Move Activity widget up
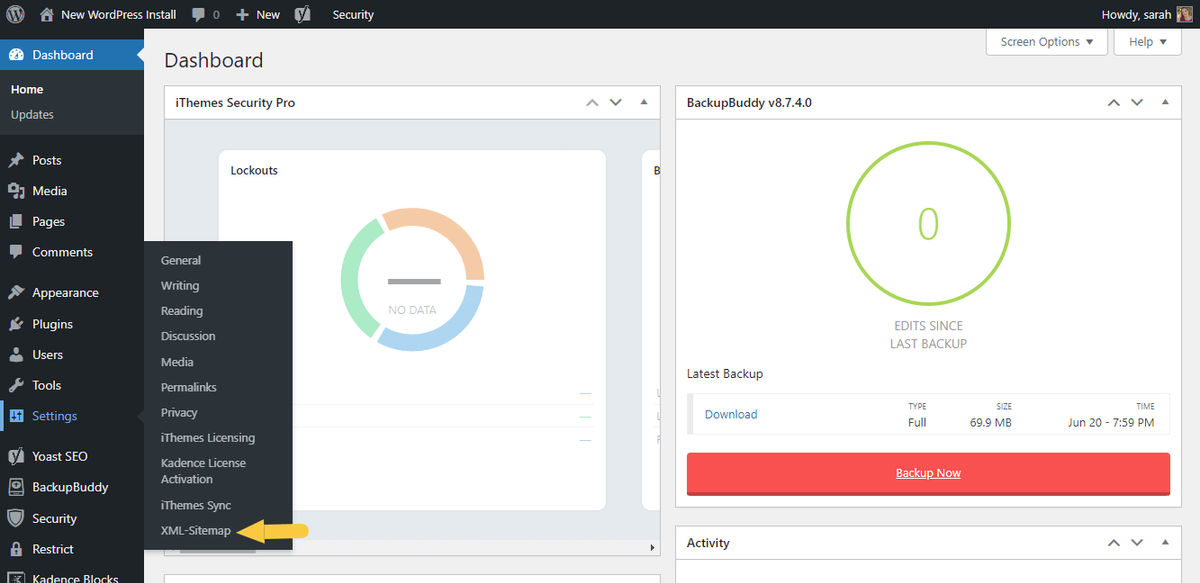Screen dimensions: 1200x583 [x=1114, y=543]
